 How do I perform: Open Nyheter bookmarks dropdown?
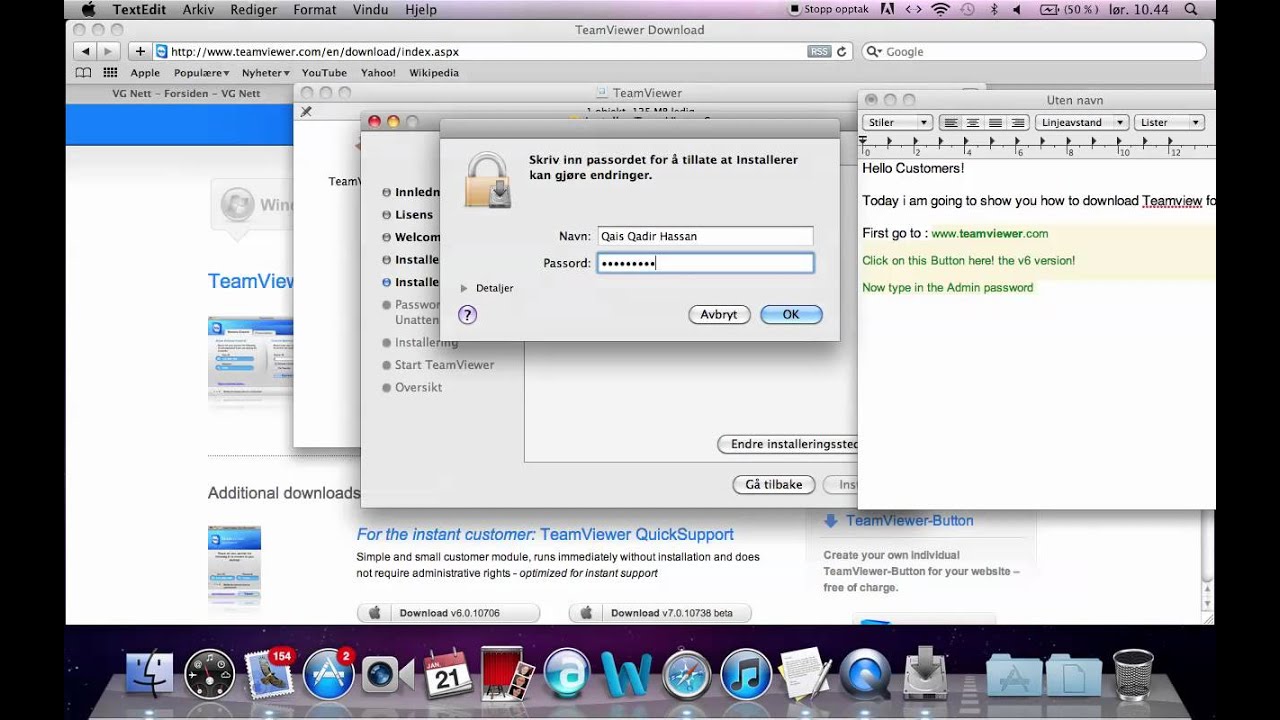tap(266, 73)
